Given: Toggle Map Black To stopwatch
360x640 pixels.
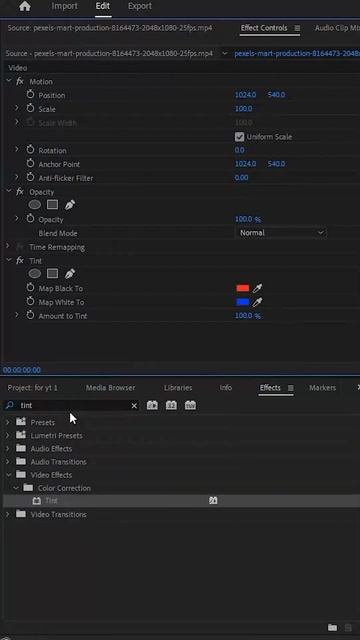Looking at the screenshot, I should point(30,288).
